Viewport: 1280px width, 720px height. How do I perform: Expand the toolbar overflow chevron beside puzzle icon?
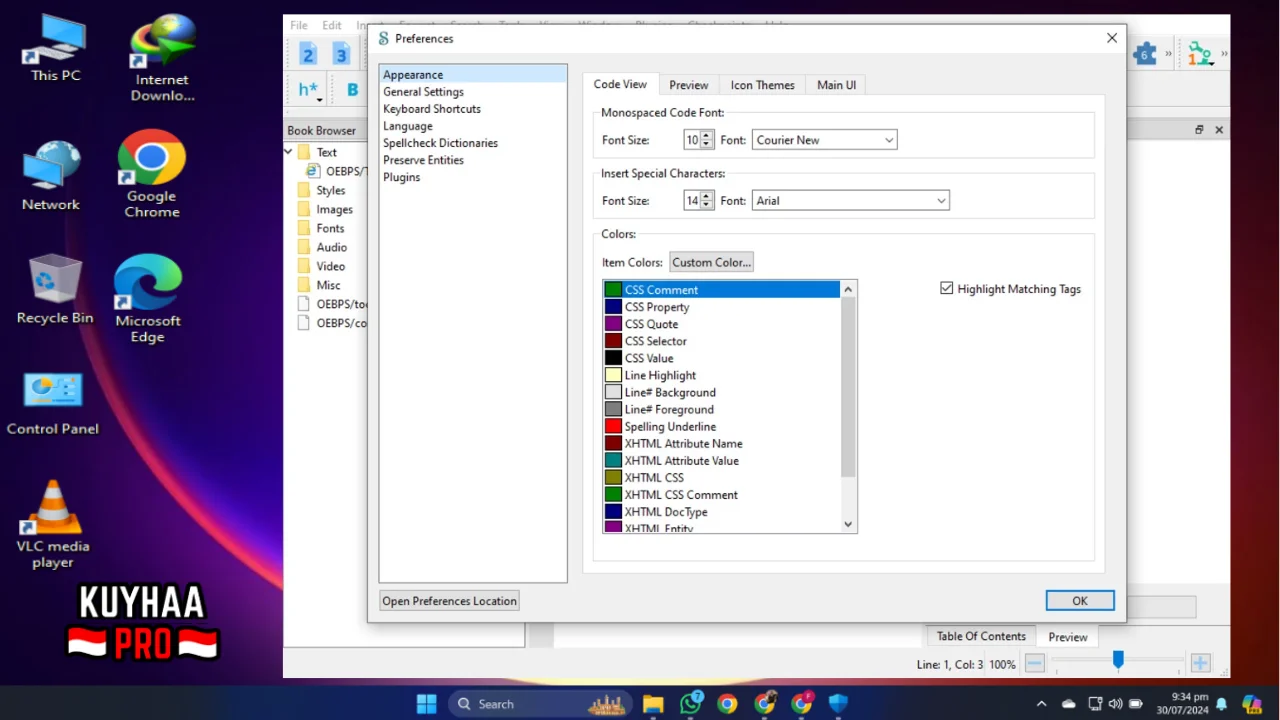(x=1168, y=54)
